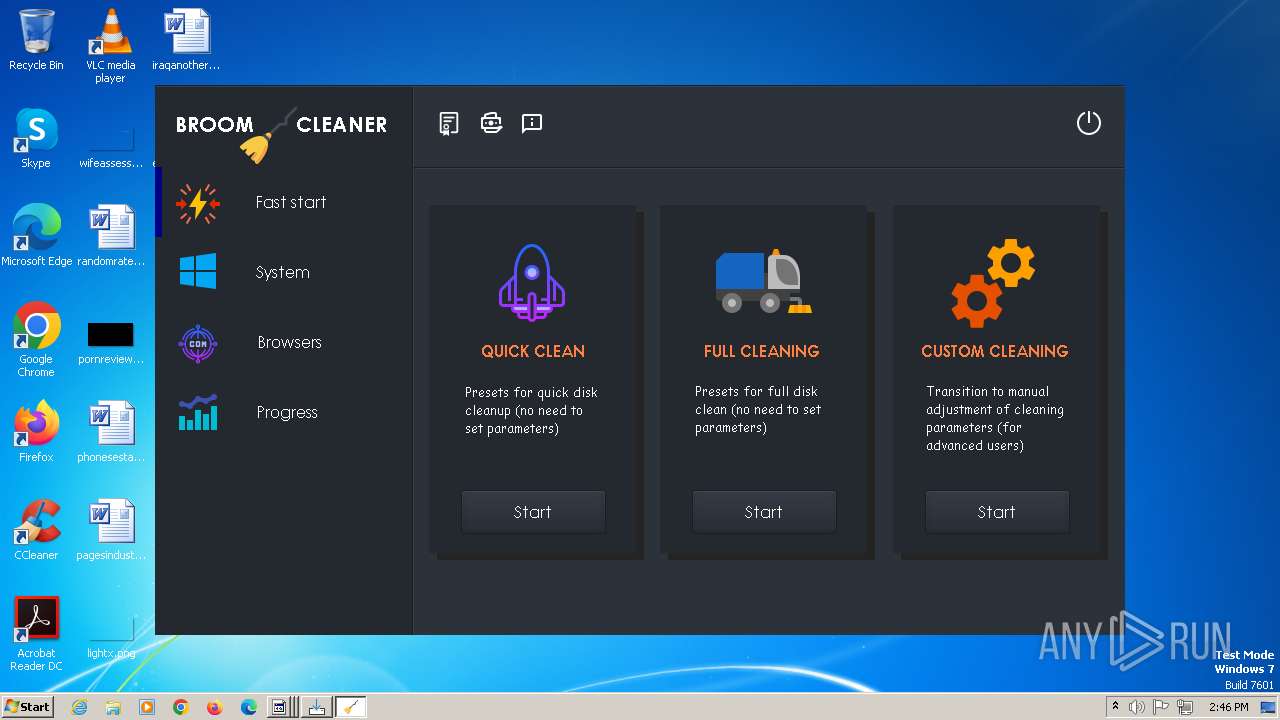This screenshot has height=720, width=1280.
Task: Launch Internet Explorer from the taskbar
Action: click(x=80, y=707)
